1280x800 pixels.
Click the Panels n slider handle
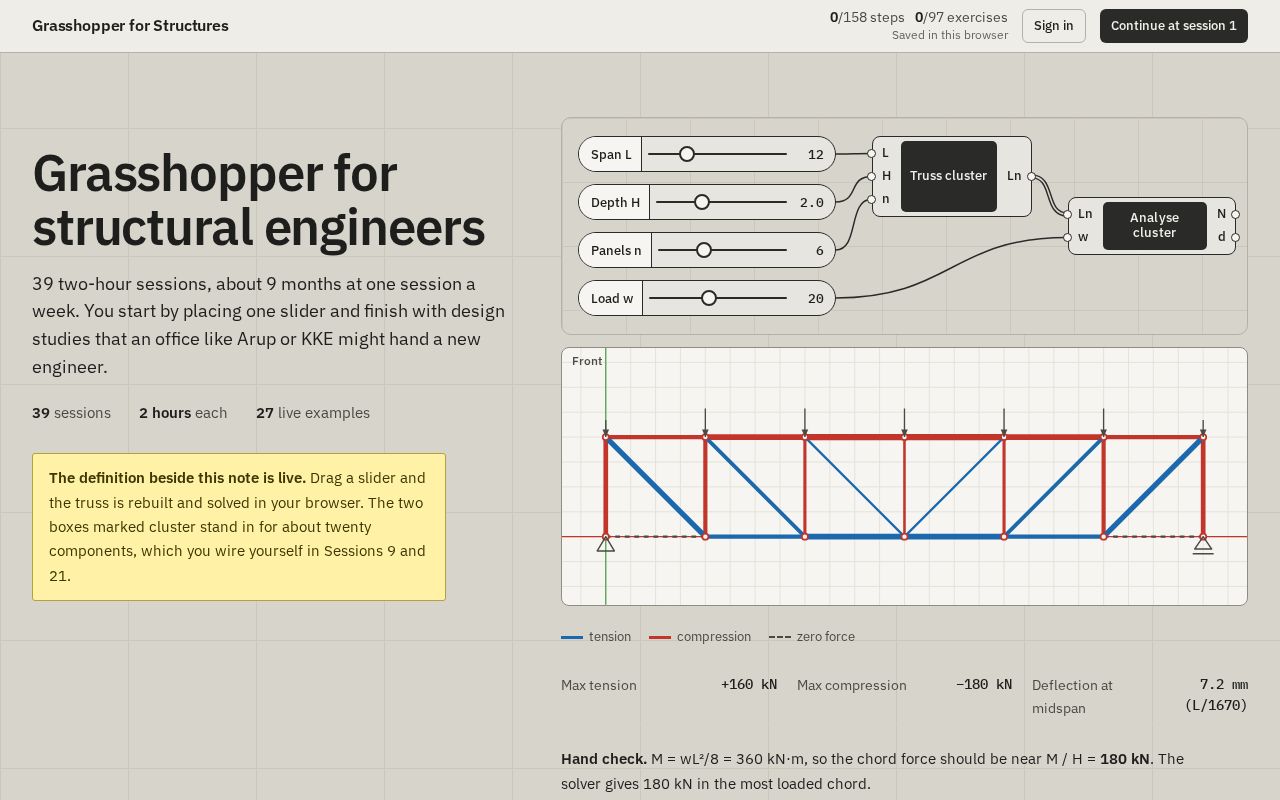tap(704, 250)
